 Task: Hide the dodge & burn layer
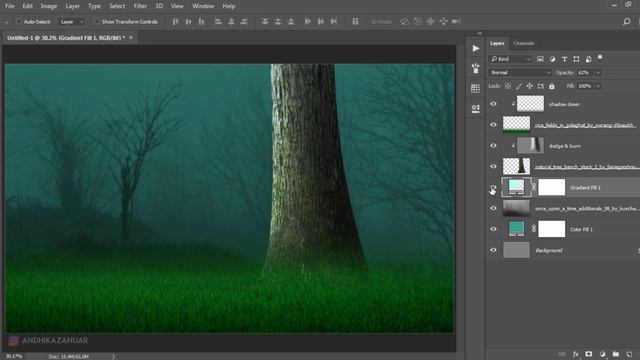pyautogui.click(x=493, y=146)
